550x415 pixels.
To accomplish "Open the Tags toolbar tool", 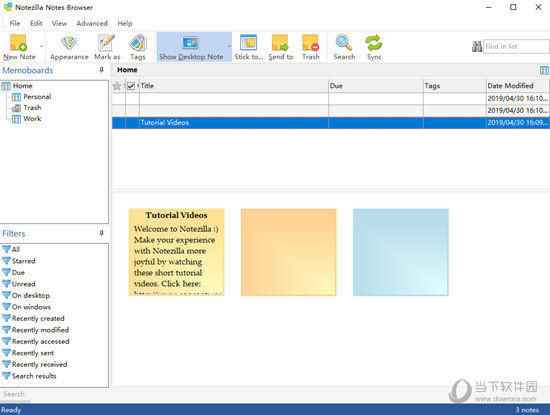I will (x=138, y=47).
